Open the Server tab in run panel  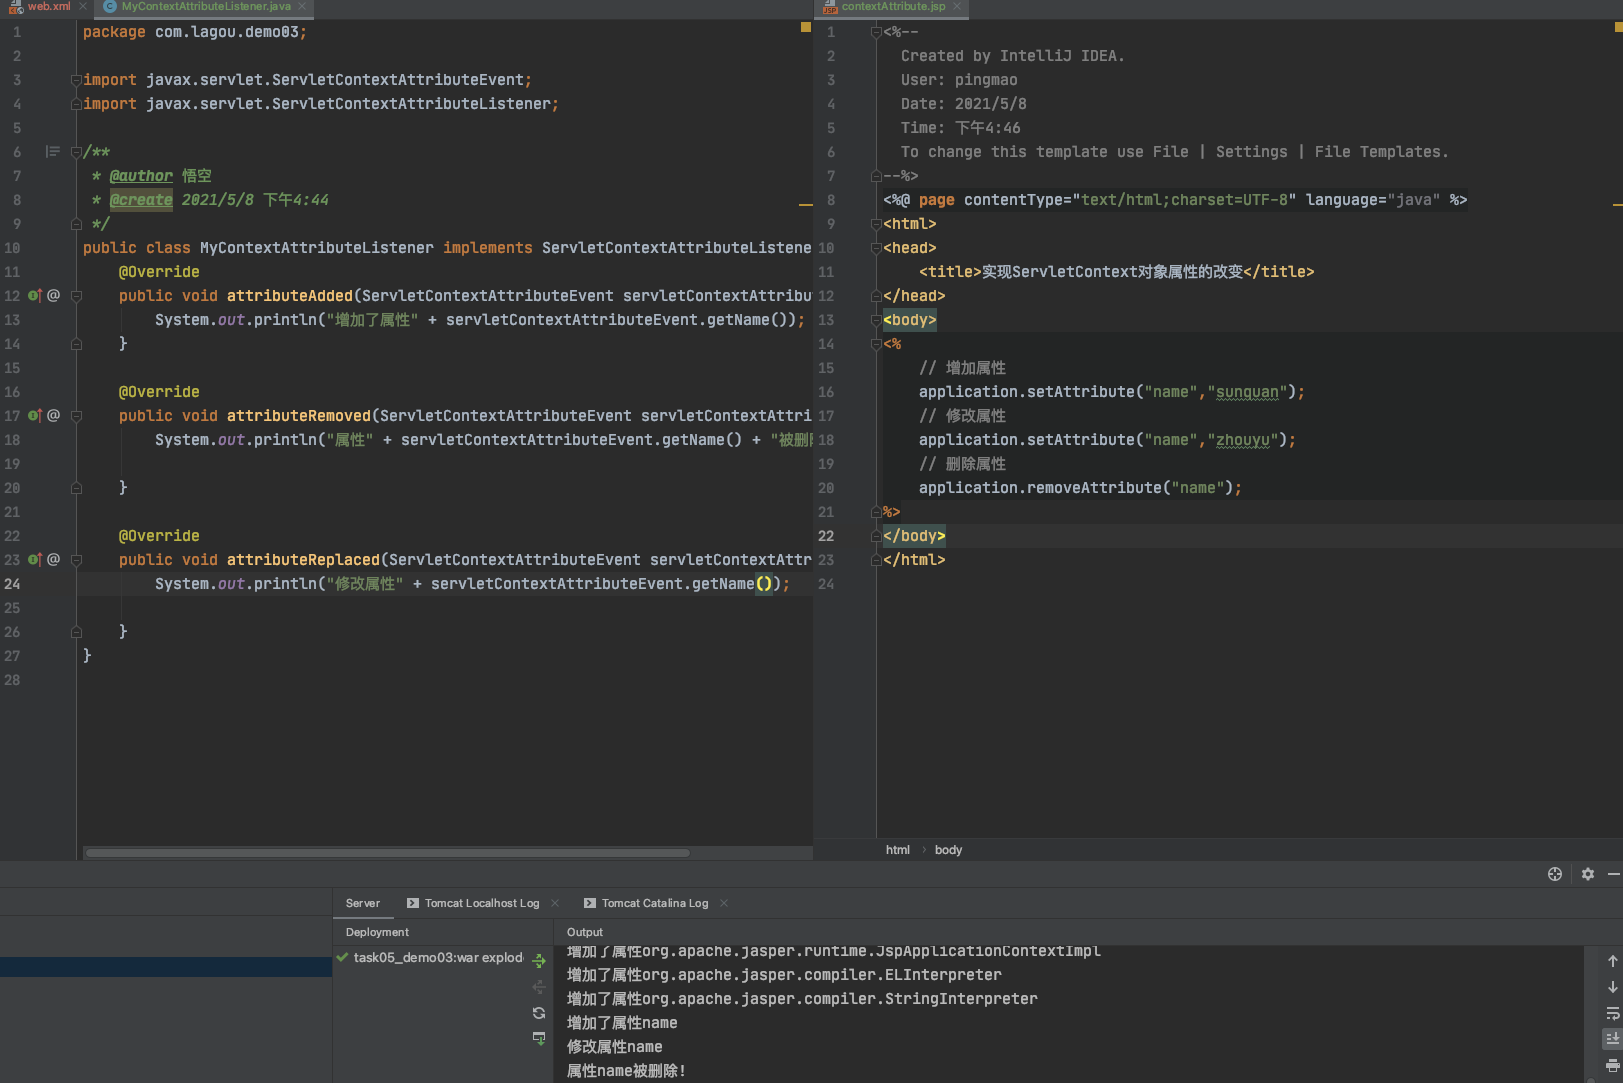[362, 903]
